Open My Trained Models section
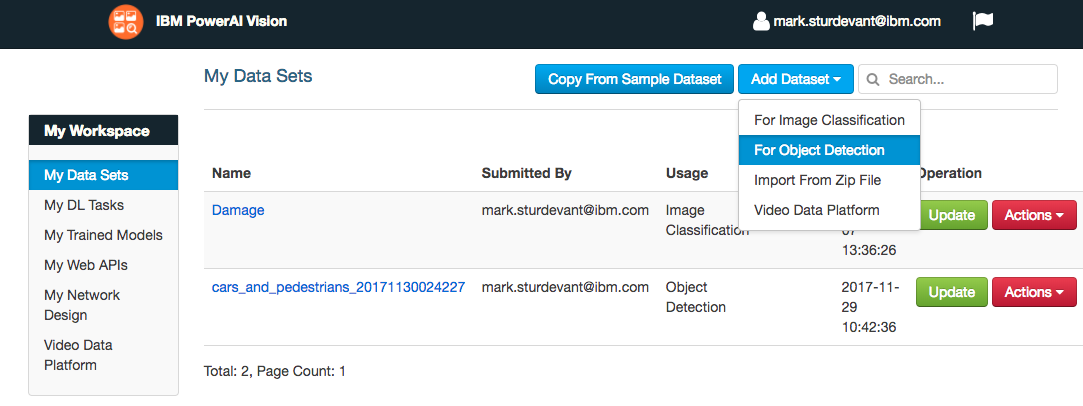Viewport: 1083px width, 406px height. (x=103, y=235)
